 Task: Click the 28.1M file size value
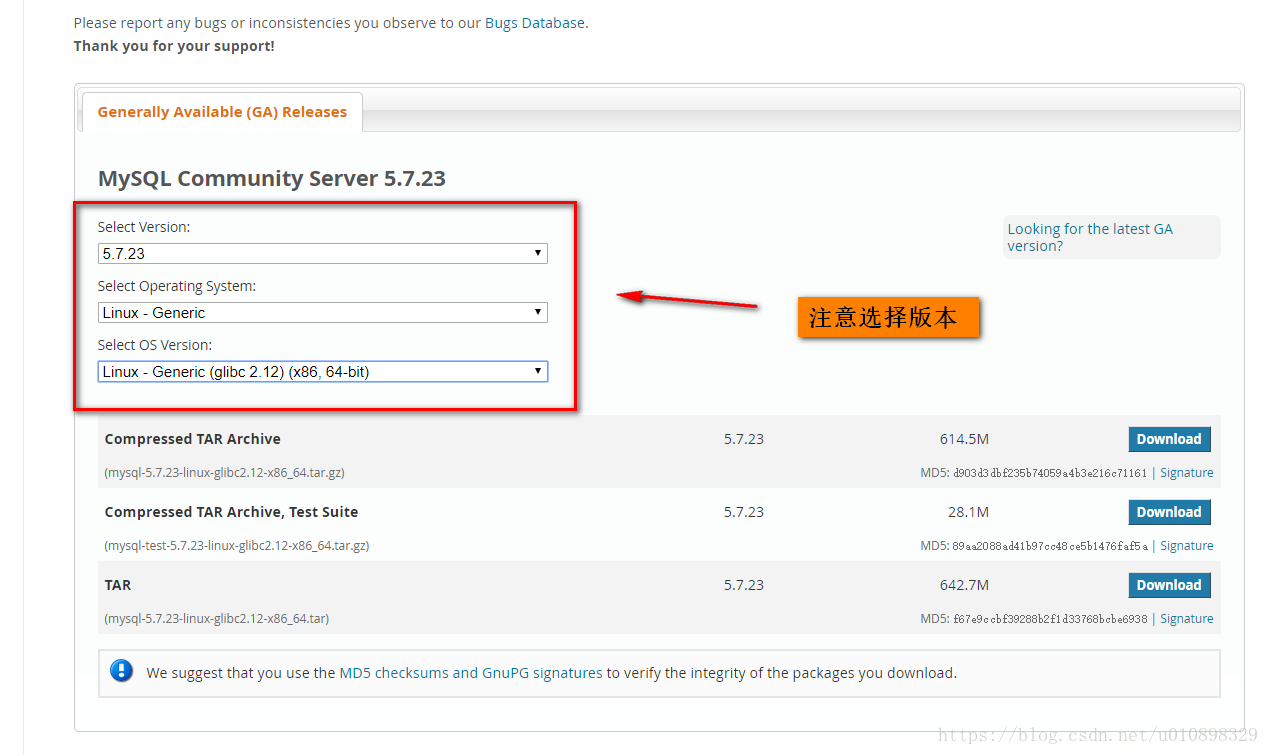coord(968,512)
